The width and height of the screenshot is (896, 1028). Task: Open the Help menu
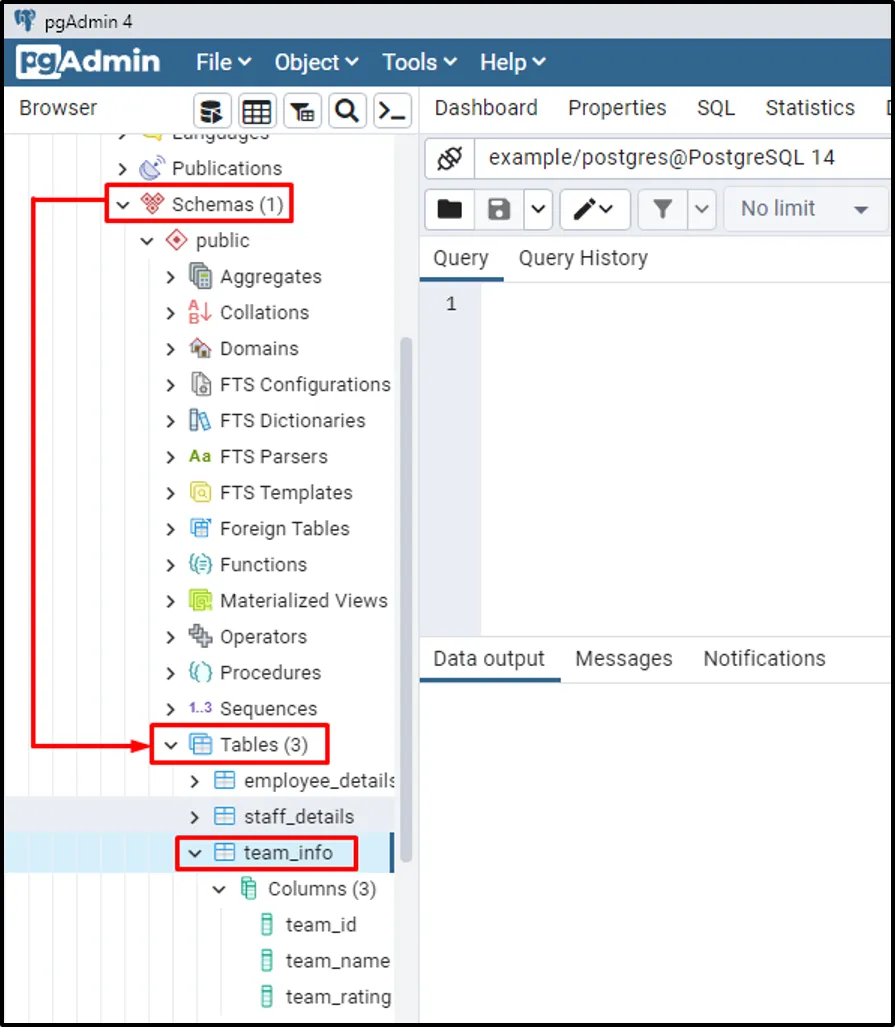click(x=513, y=62)
